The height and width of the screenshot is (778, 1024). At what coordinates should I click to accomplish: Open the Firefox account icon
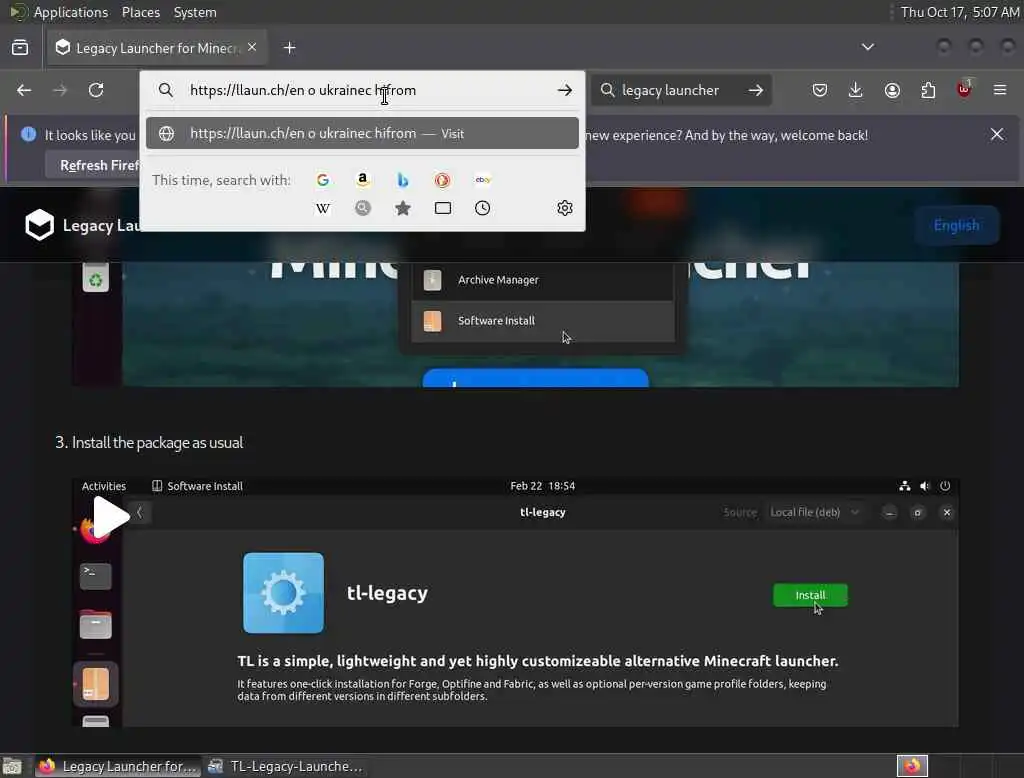[x=892, y=90]
